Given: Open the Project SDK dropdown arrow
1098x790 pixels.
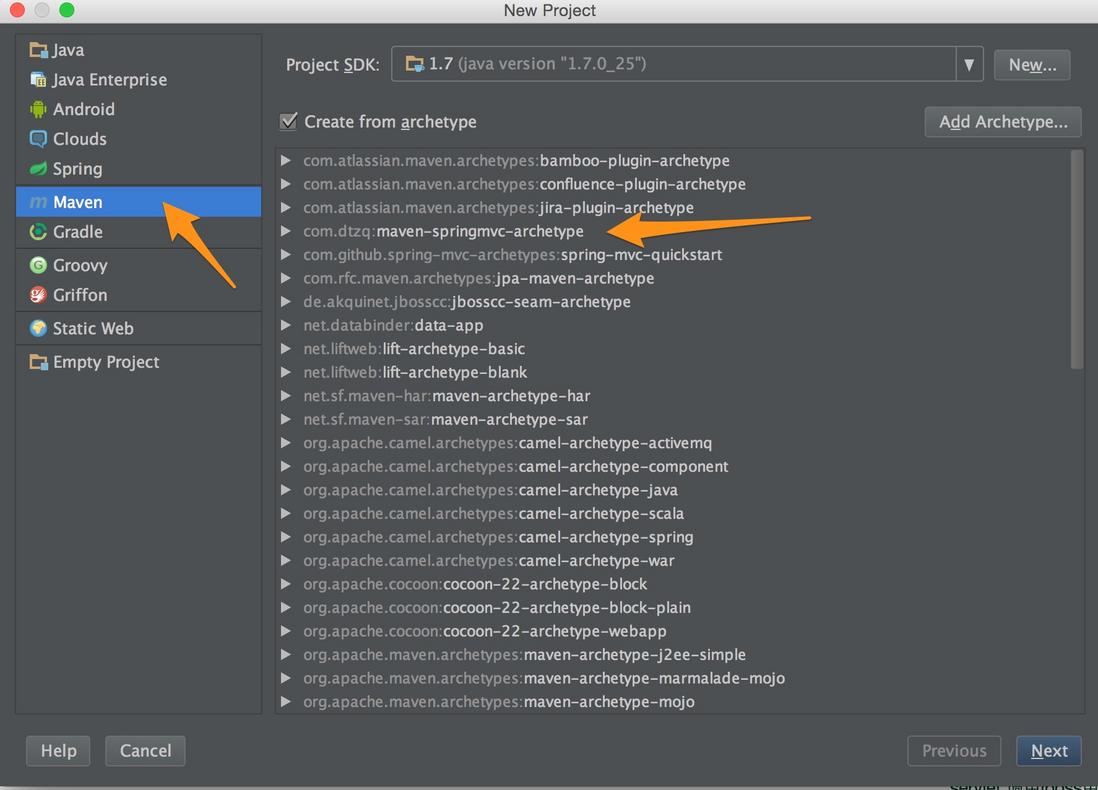Looking at the screenshot, I should point(969,64).
